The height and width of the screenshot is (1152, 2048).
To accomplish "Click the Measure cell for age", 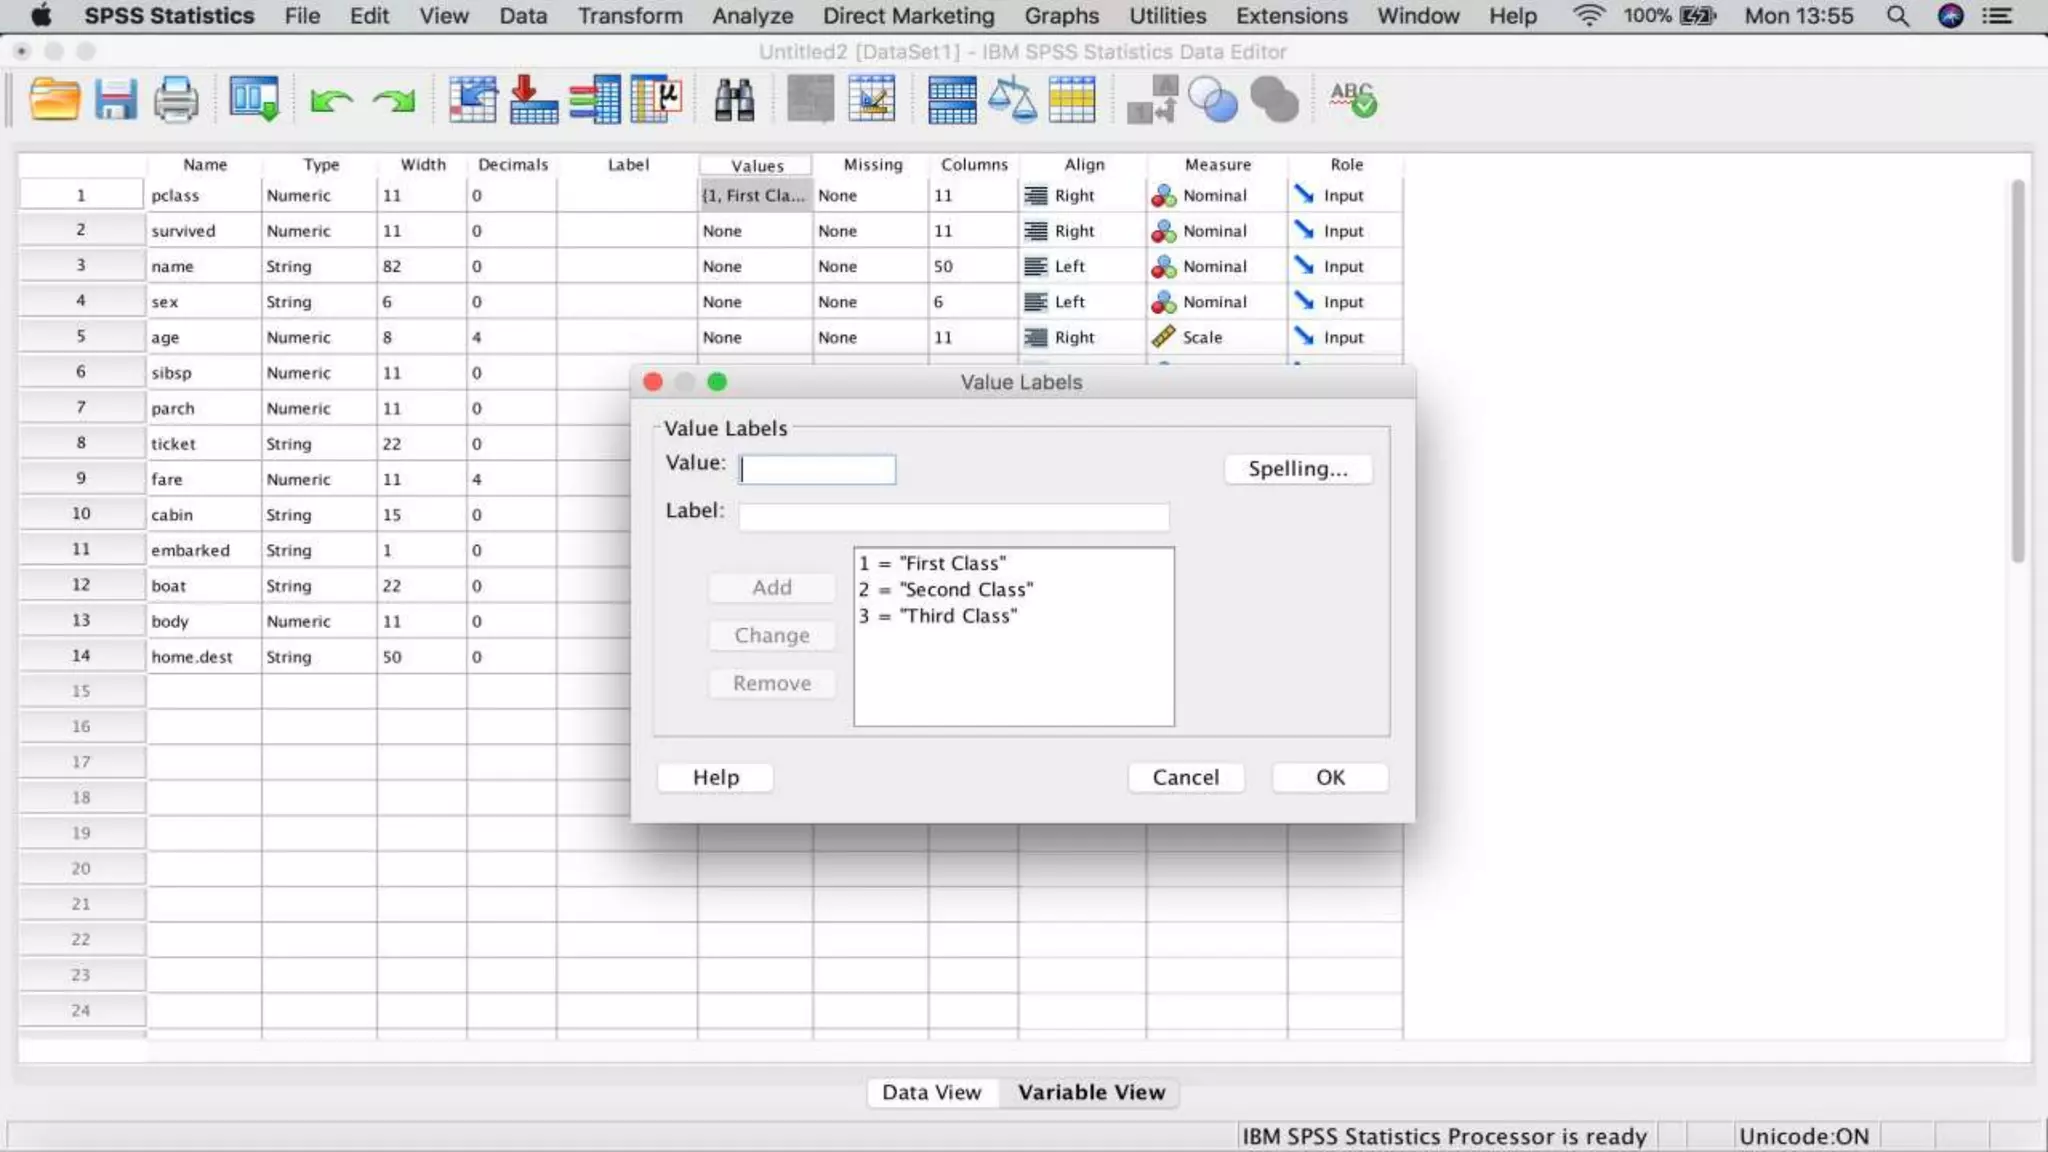I will 1216,337.
